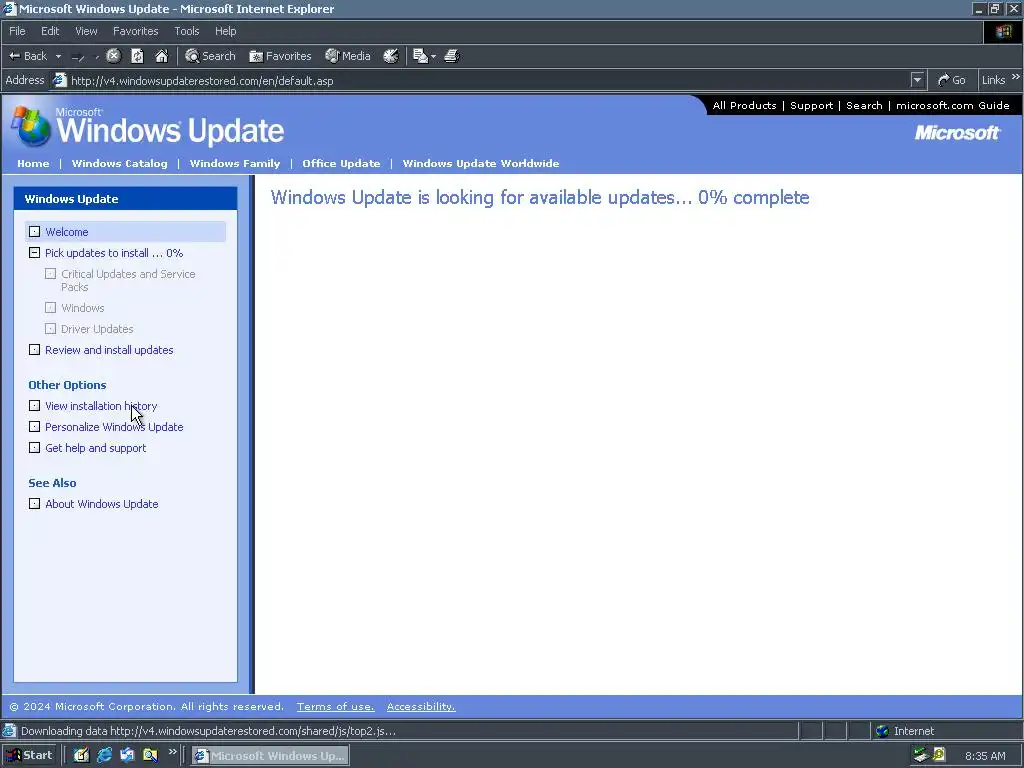Image resolution: width=1024 pixels, height=768 pixels.
Task: Open the Start menu
Action: [x=29, y=756]
